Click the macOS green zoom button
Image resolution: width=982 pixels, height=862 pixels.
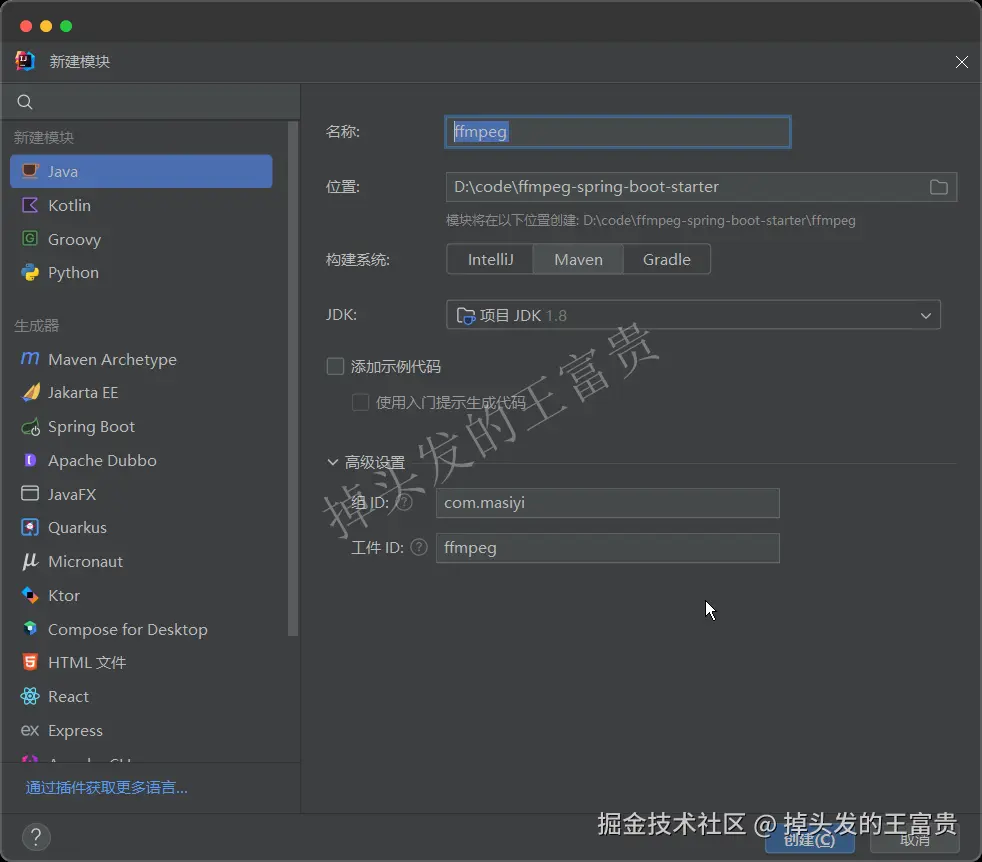click(66, 26)
